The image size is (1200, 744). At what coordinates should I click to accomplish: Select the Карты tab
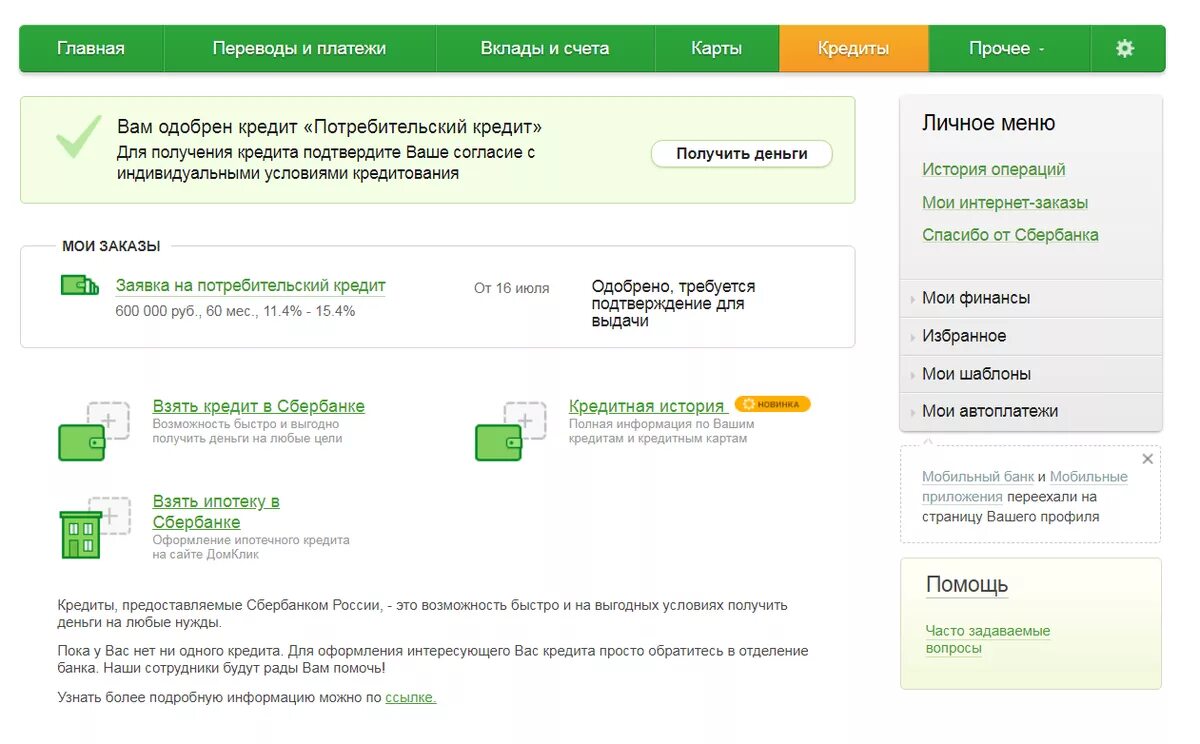[x=717, y=48]
